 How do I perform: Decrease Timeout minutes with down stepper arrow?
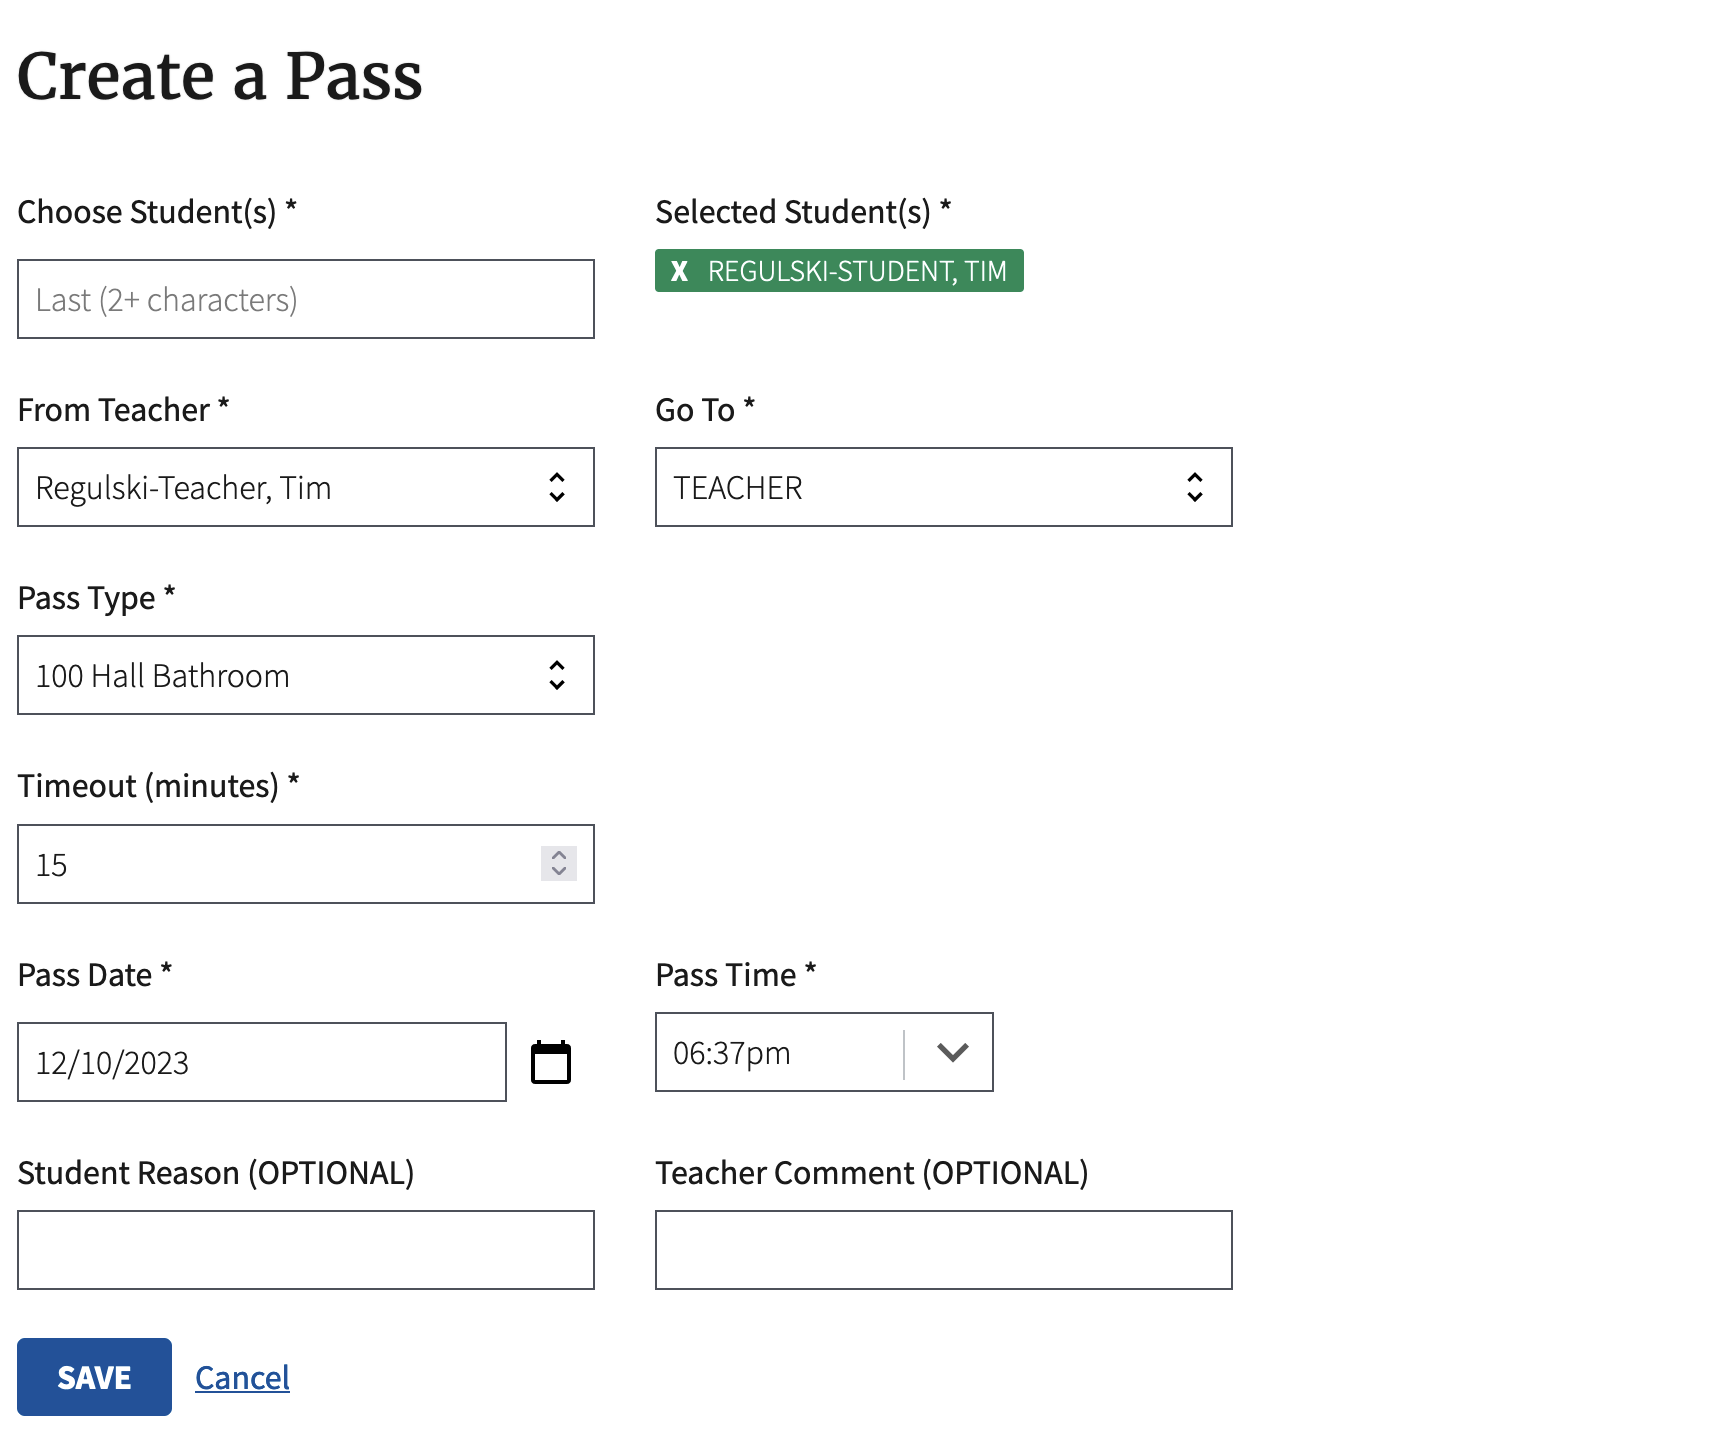559,872
